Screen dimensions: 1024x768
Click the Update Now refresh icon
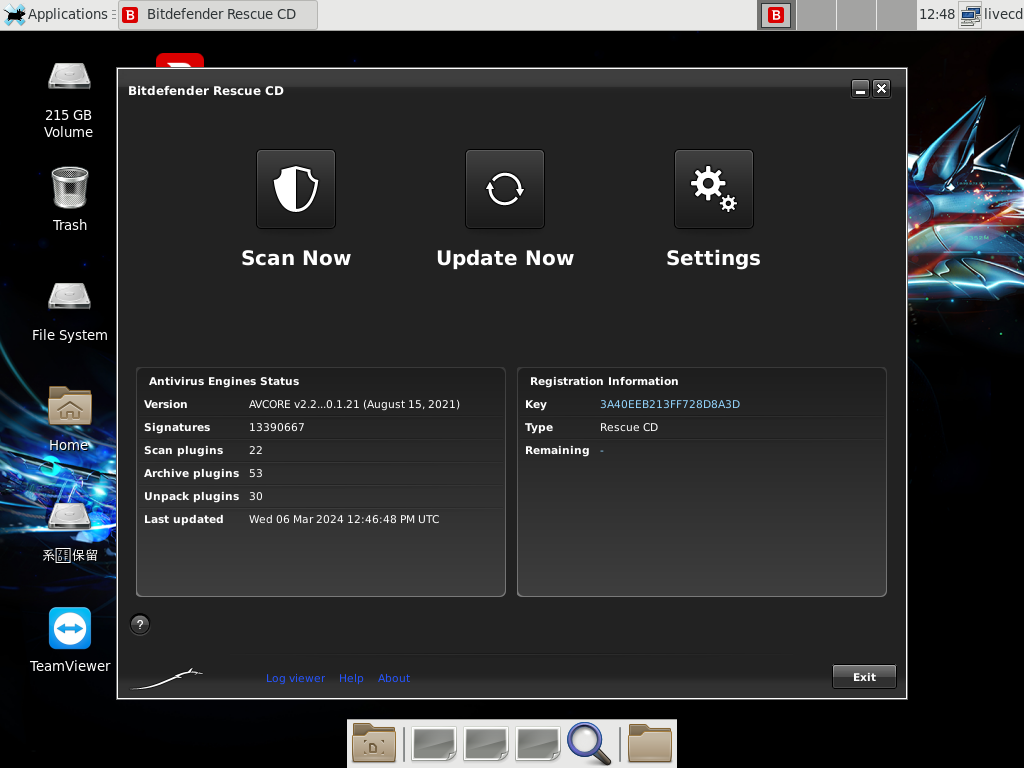point(505,189)
